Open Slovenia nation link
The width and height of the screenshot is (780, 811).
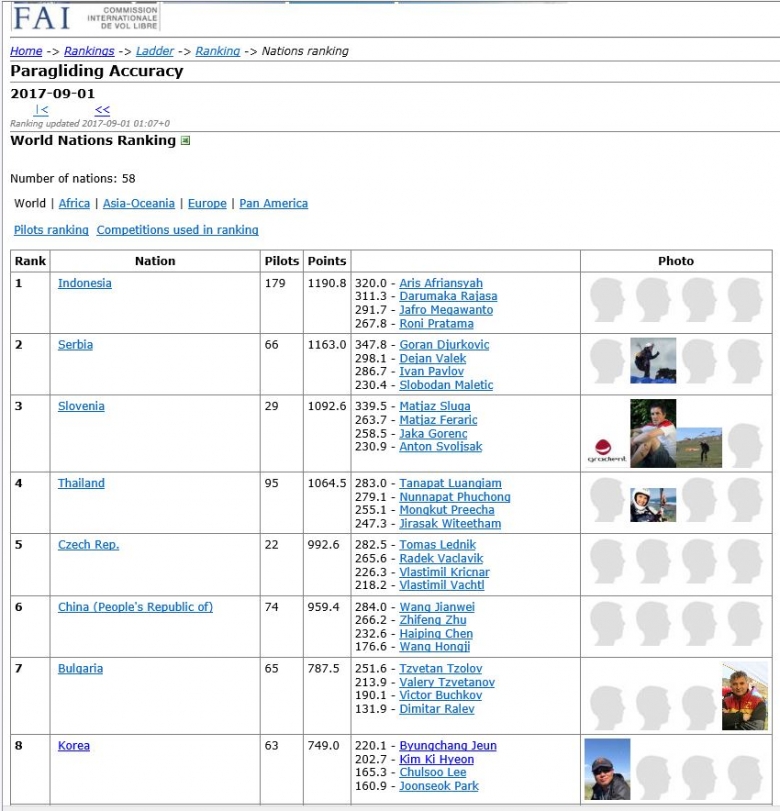(x=81, y=406)
